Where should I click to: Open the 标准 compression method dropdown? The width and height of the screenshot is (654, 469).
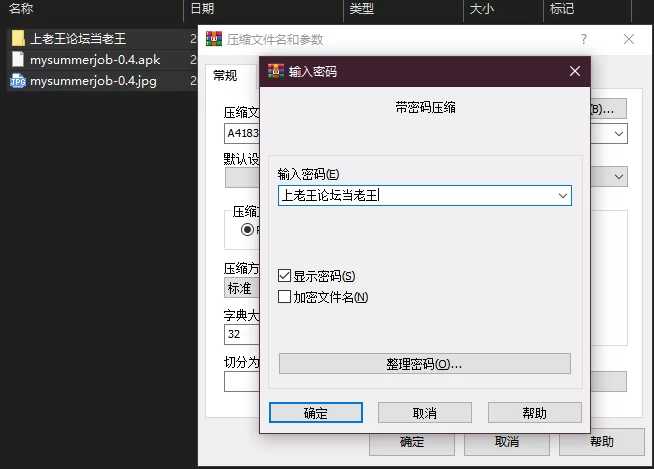click(241, 288)
